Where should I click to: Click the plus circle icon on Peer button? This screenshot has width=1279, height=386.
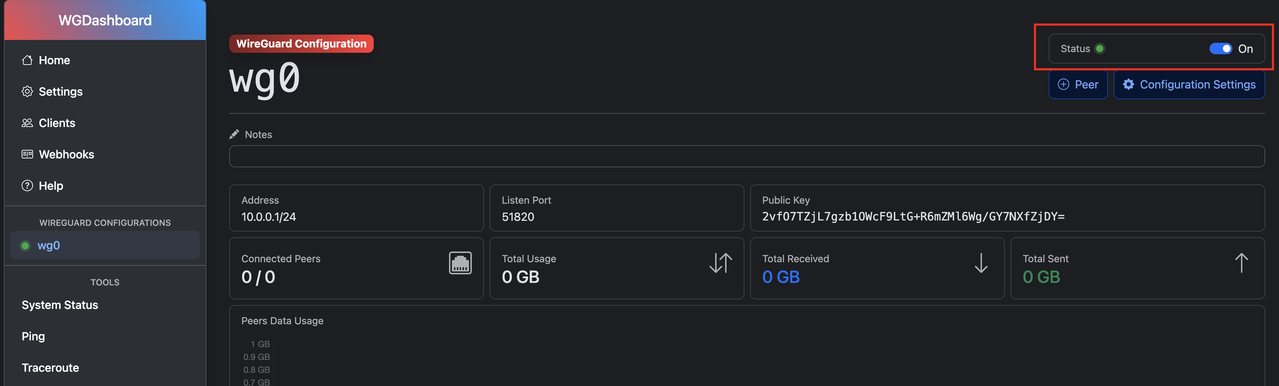[x=1063, y=85]
